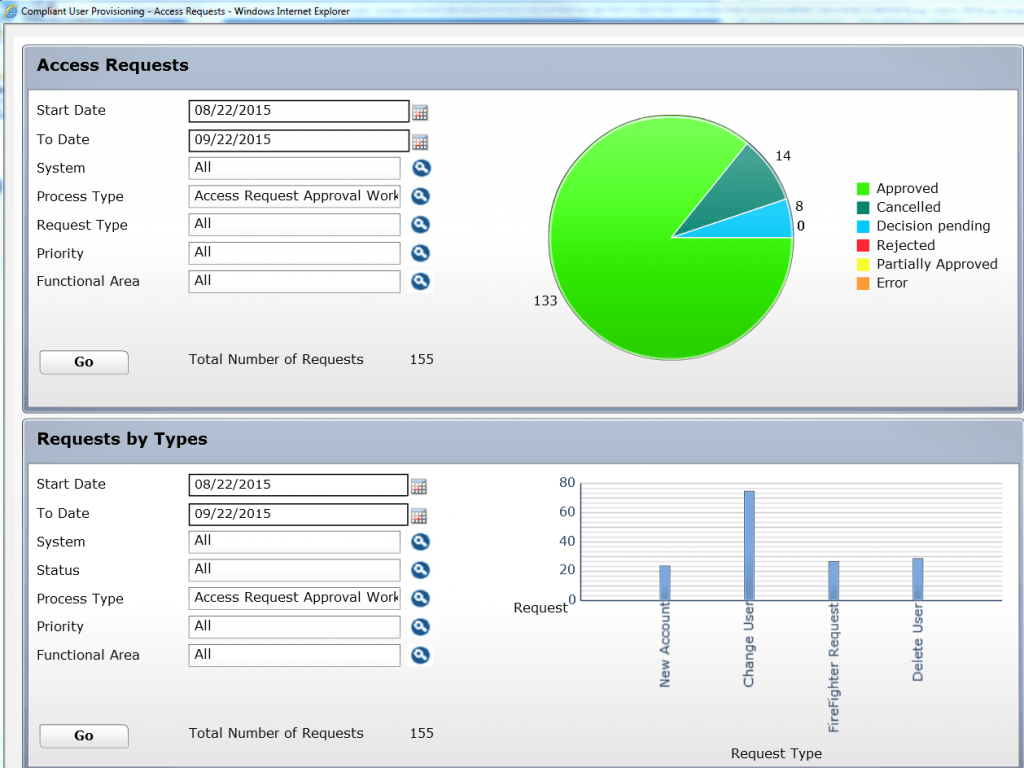Select the Functional Area field in Requests by Types

[294, 655]
